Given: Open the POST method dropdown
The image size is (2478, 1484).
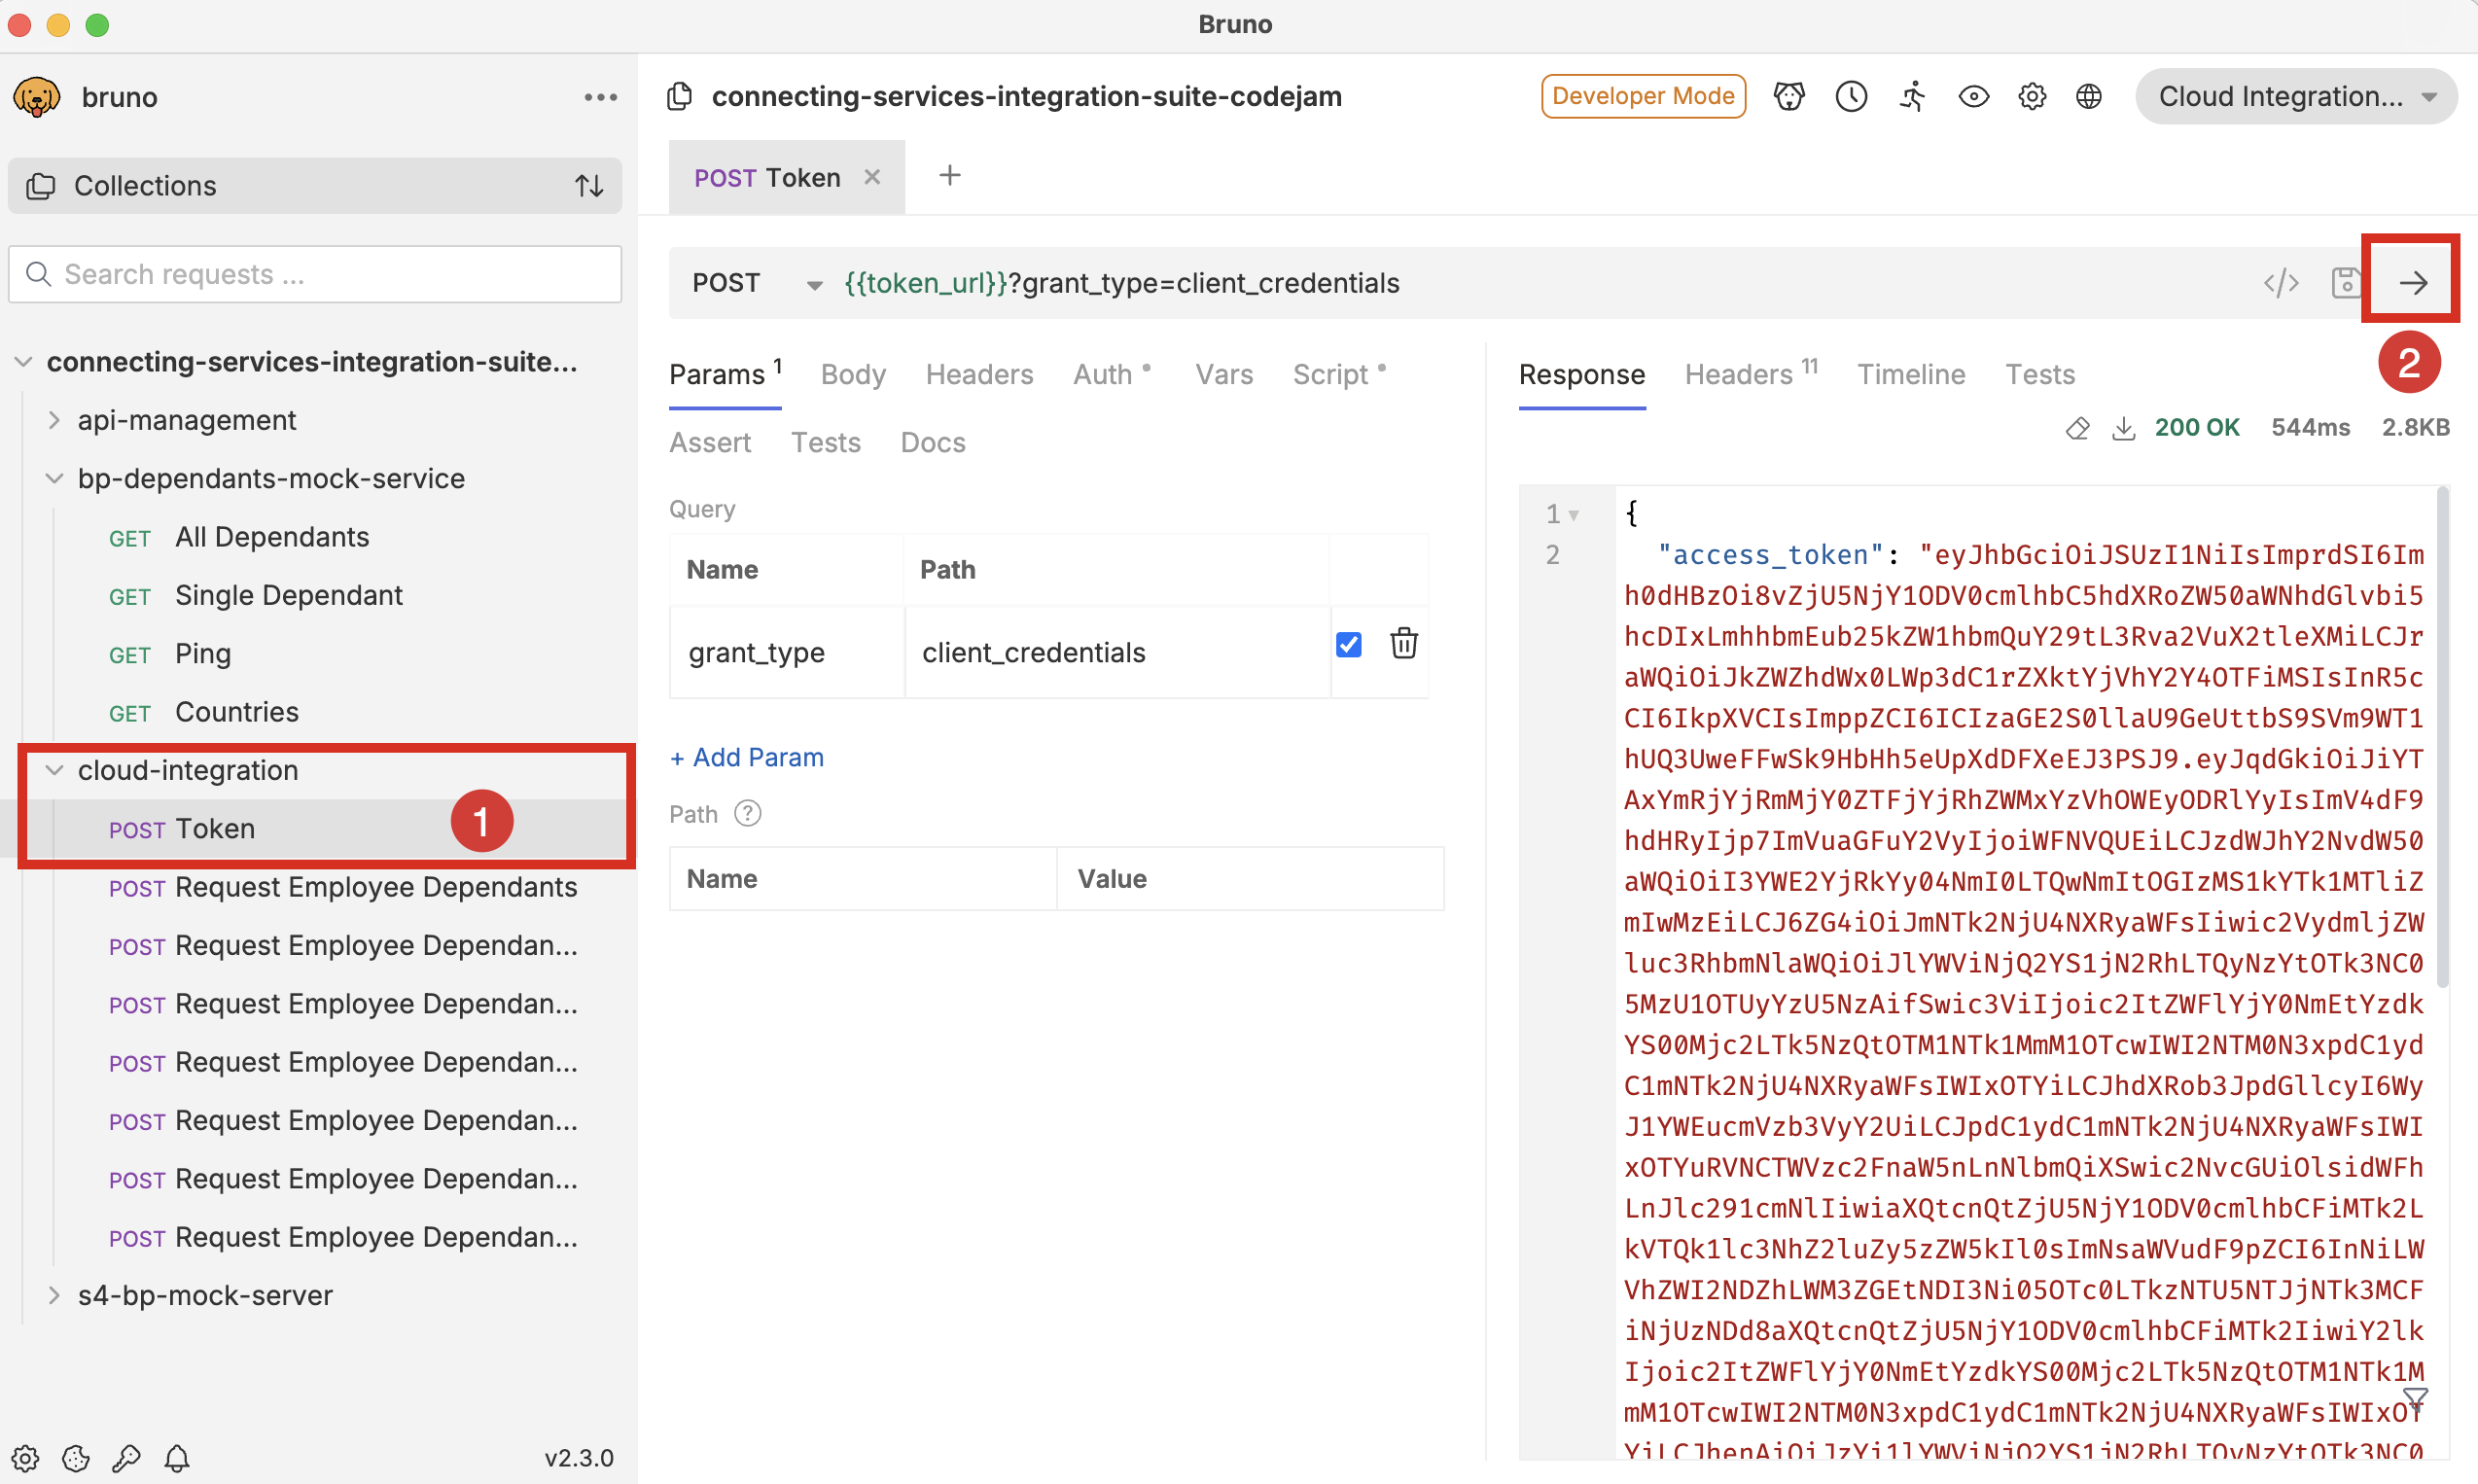Looking at the screenshot, I should point(757,283).
